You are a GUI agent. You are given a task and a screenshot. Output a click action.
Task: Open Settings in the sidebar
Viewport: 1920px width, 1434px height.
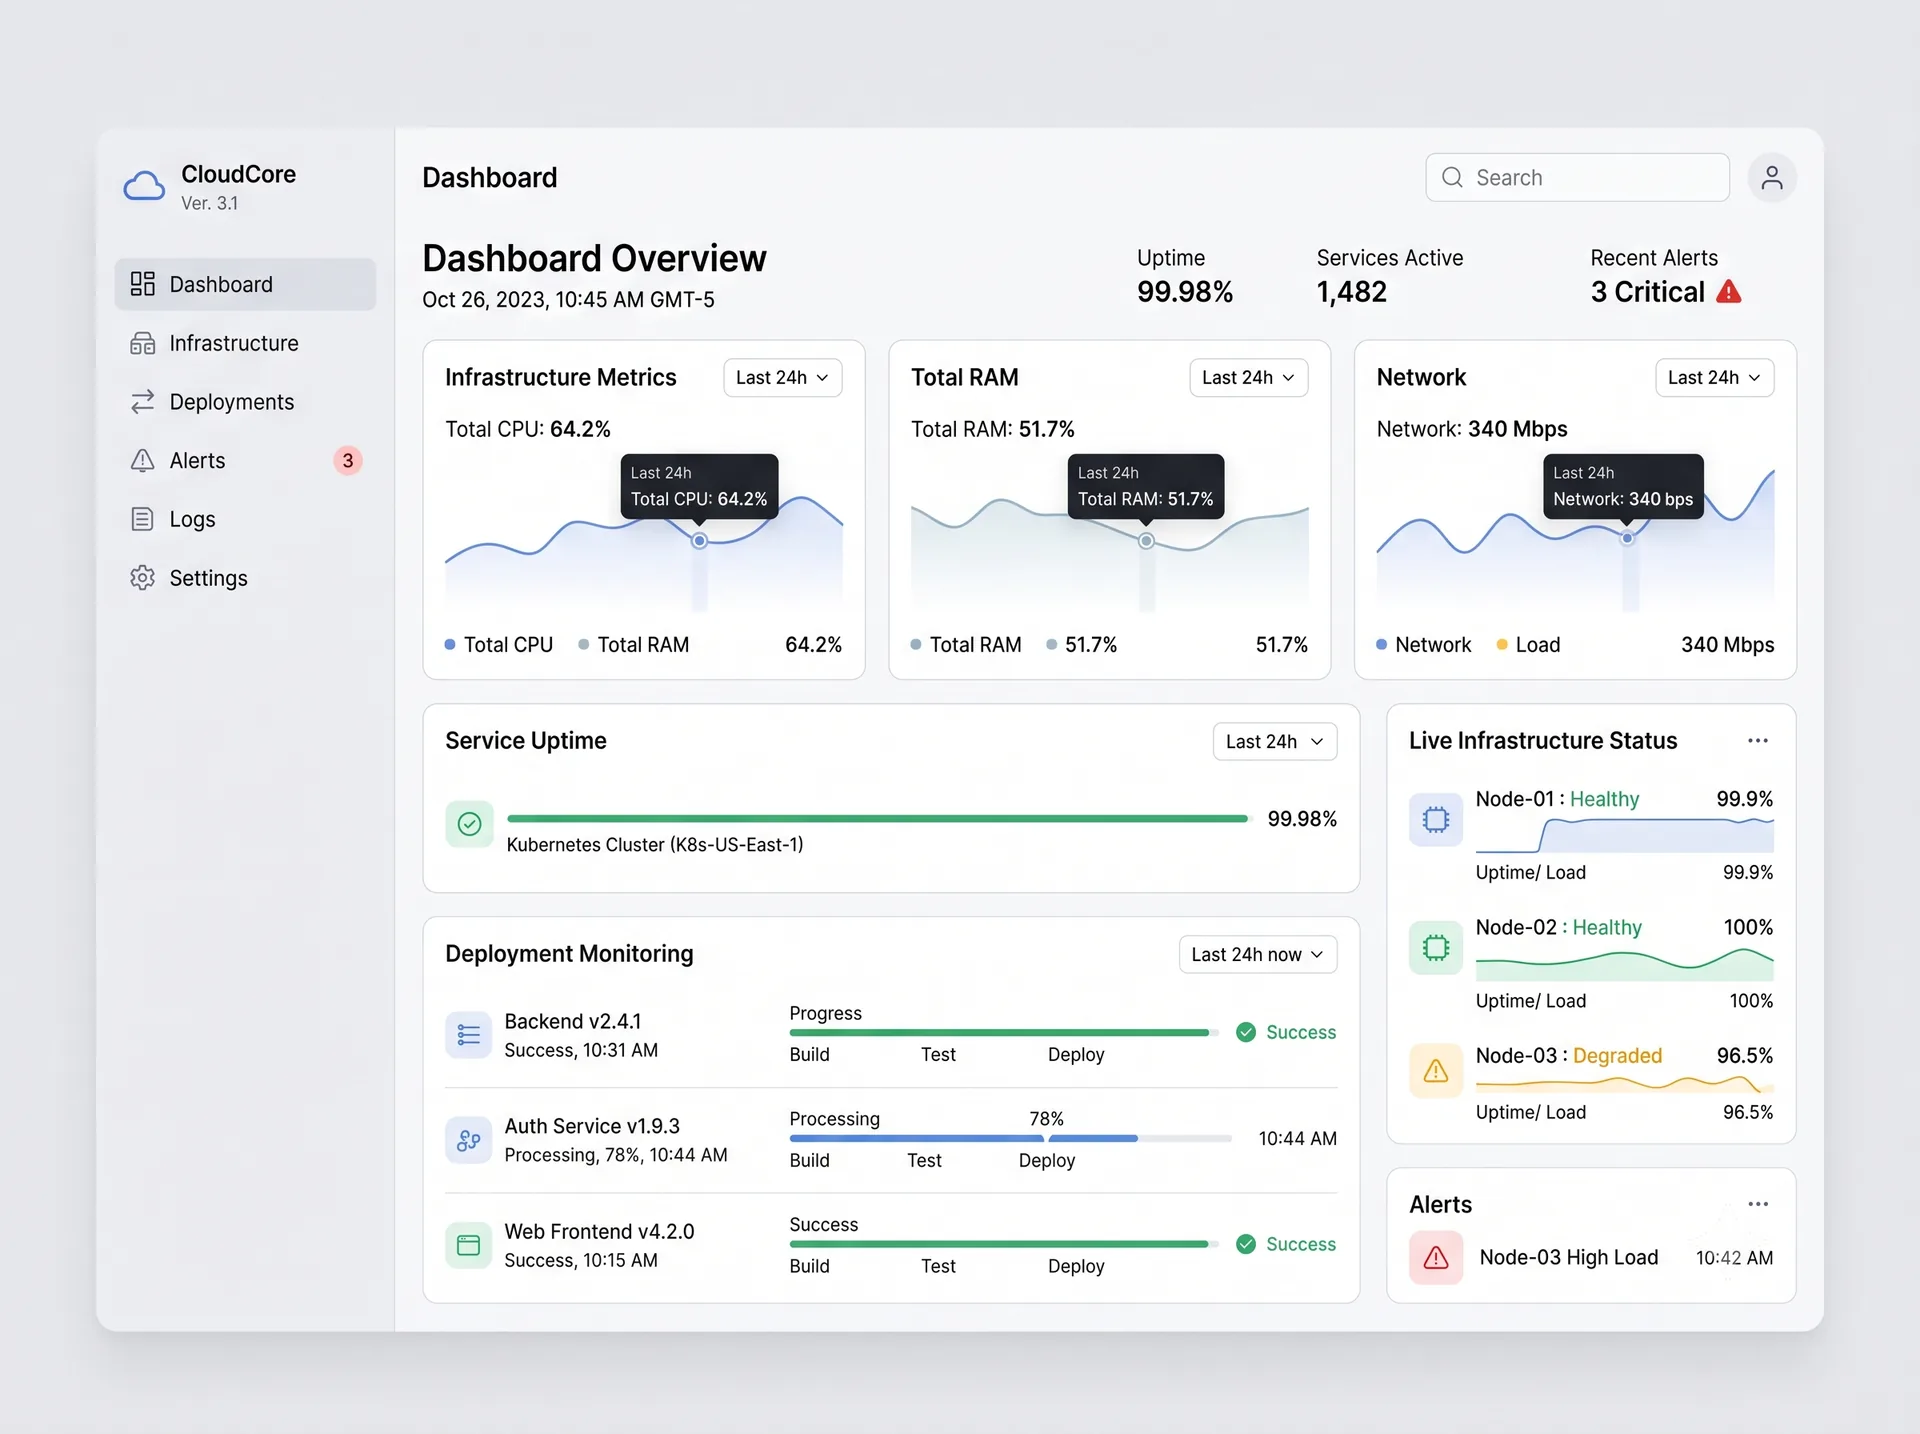[245, 578]
